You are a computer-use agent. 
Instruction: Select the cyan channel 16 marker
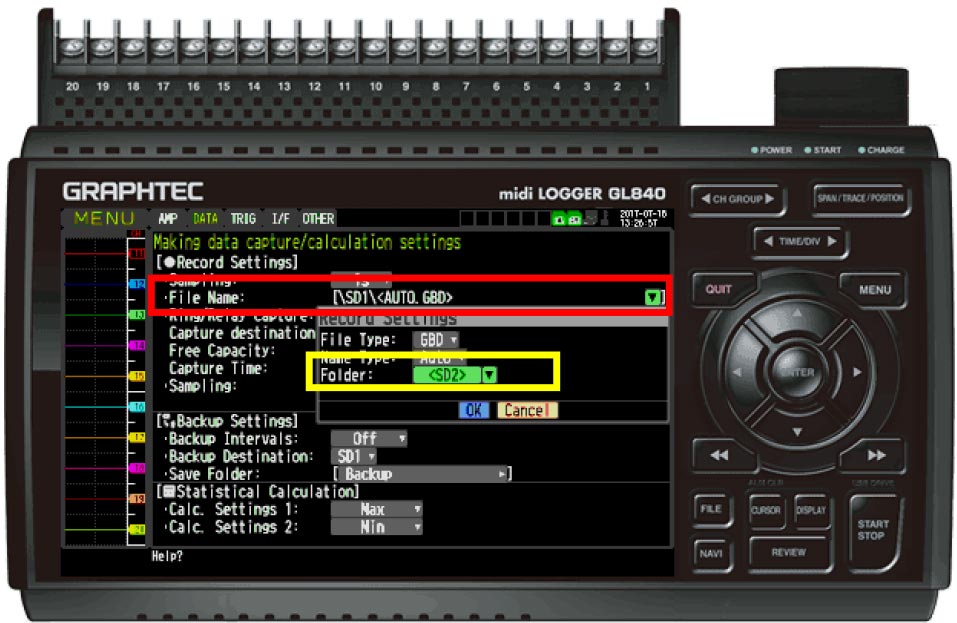(137, 407)
